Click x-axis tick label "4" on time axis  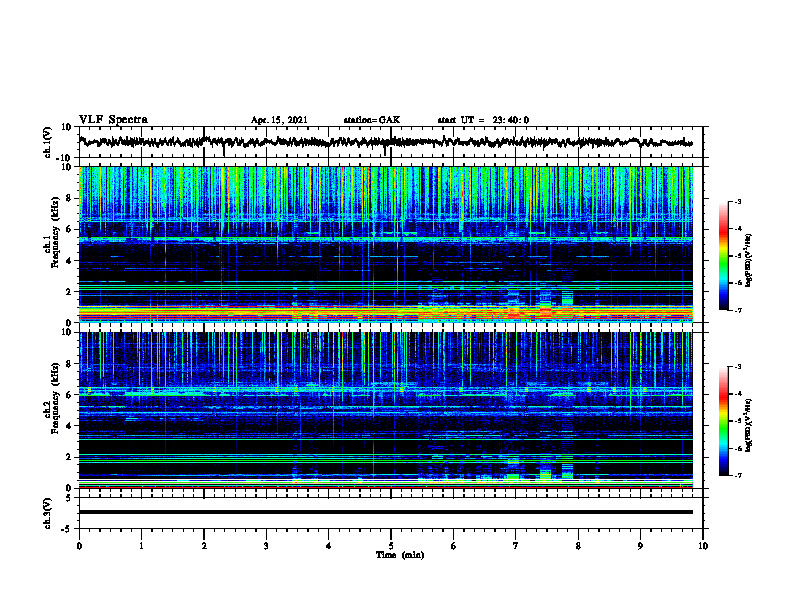[329, 546]
